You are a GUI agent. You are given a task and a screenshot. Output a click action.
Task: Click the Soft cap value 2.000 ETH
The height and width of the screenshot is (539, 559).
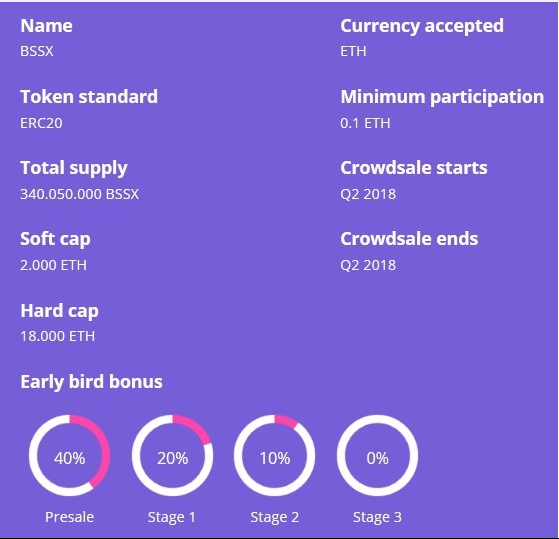pyautogui.click(x=53, y=265)
